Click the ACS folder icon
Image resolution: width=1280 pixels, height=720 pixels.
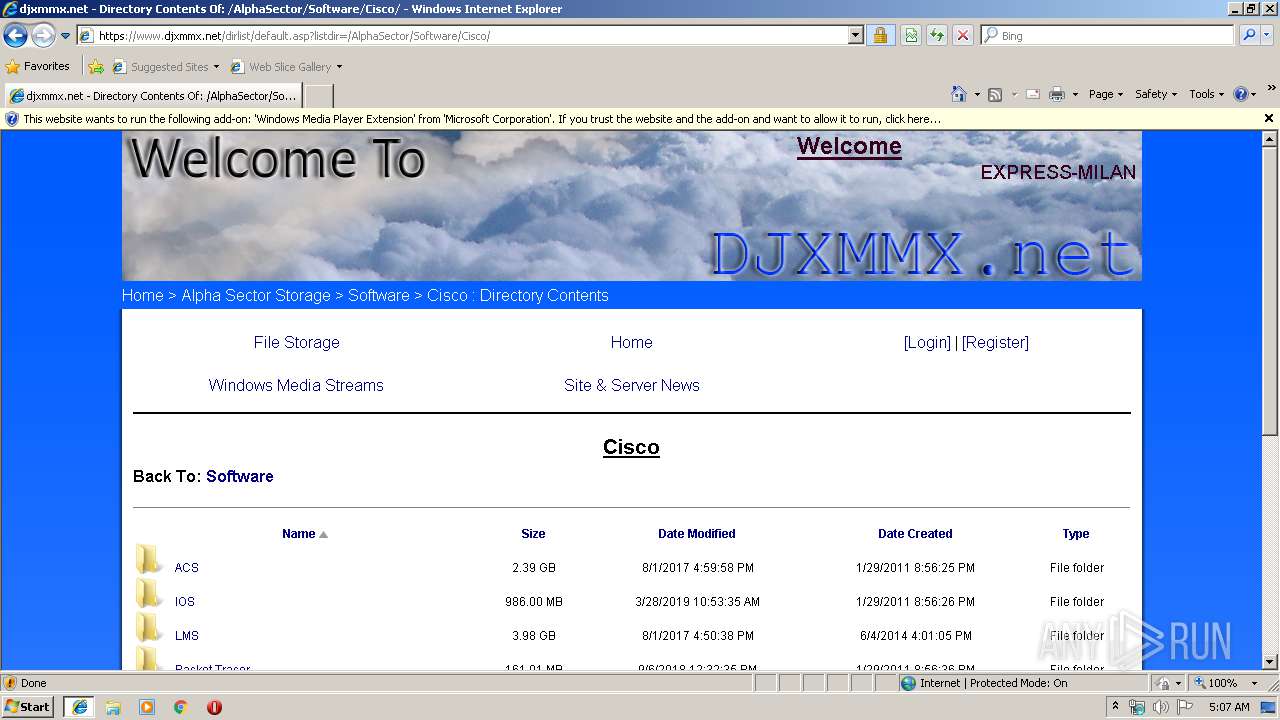(149, 560)
